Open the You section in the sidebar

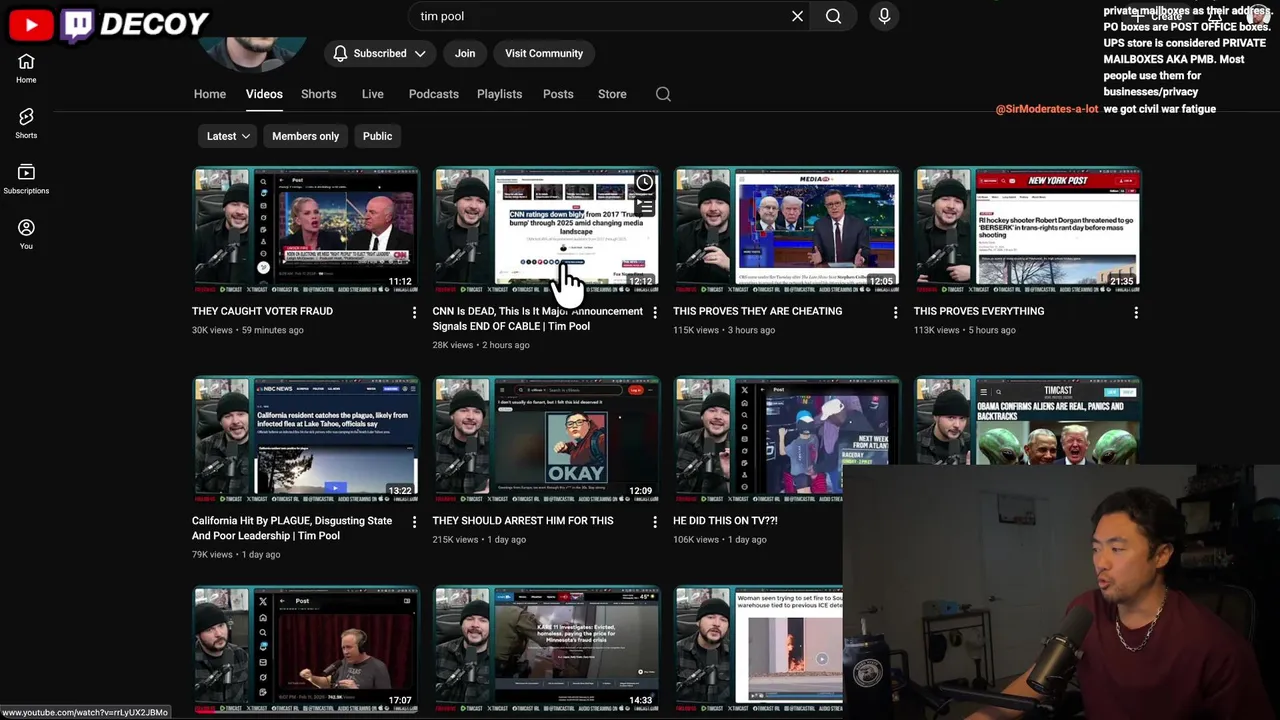pyautogui.click(x=26, y=234)
